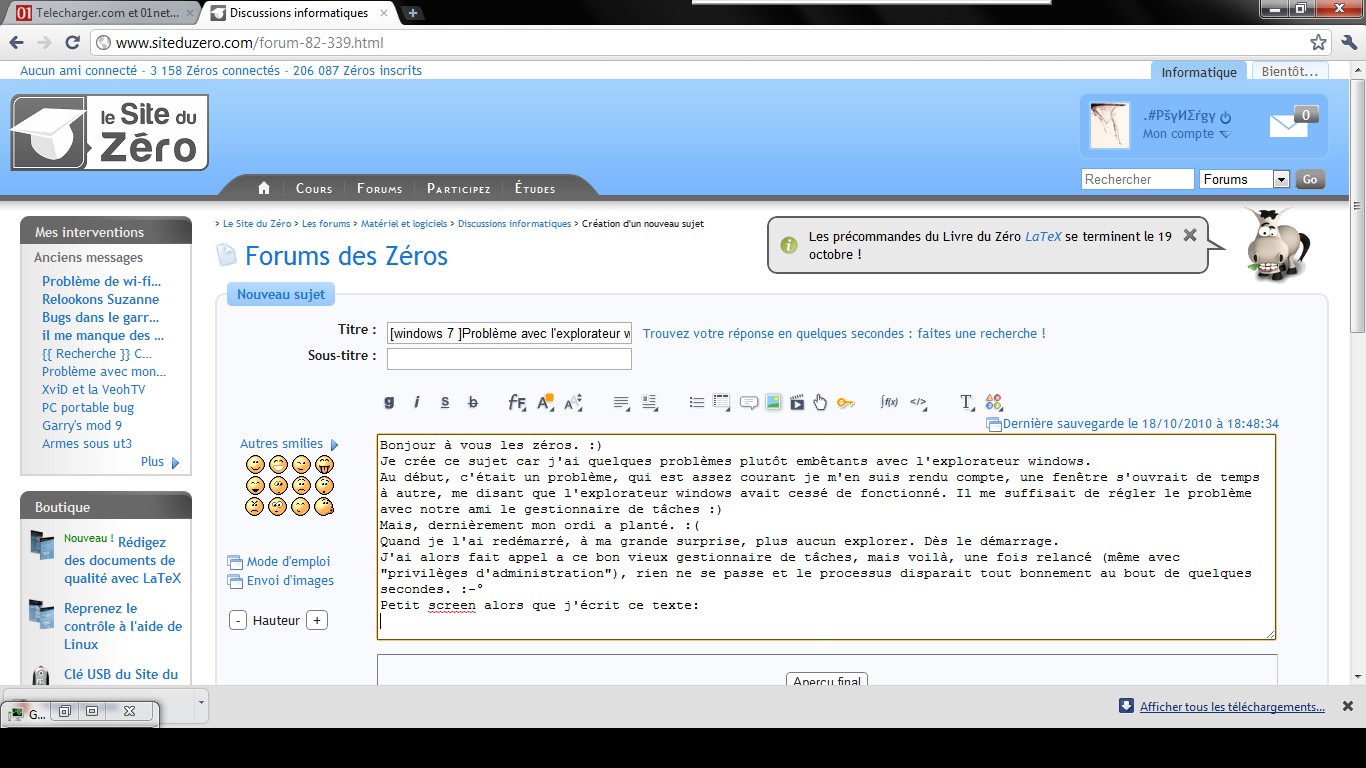Insert an image with picture icon
Image resolution: width=1366 pixels, height=768 pixels.
pyautogui.click(x=773, y=402)
